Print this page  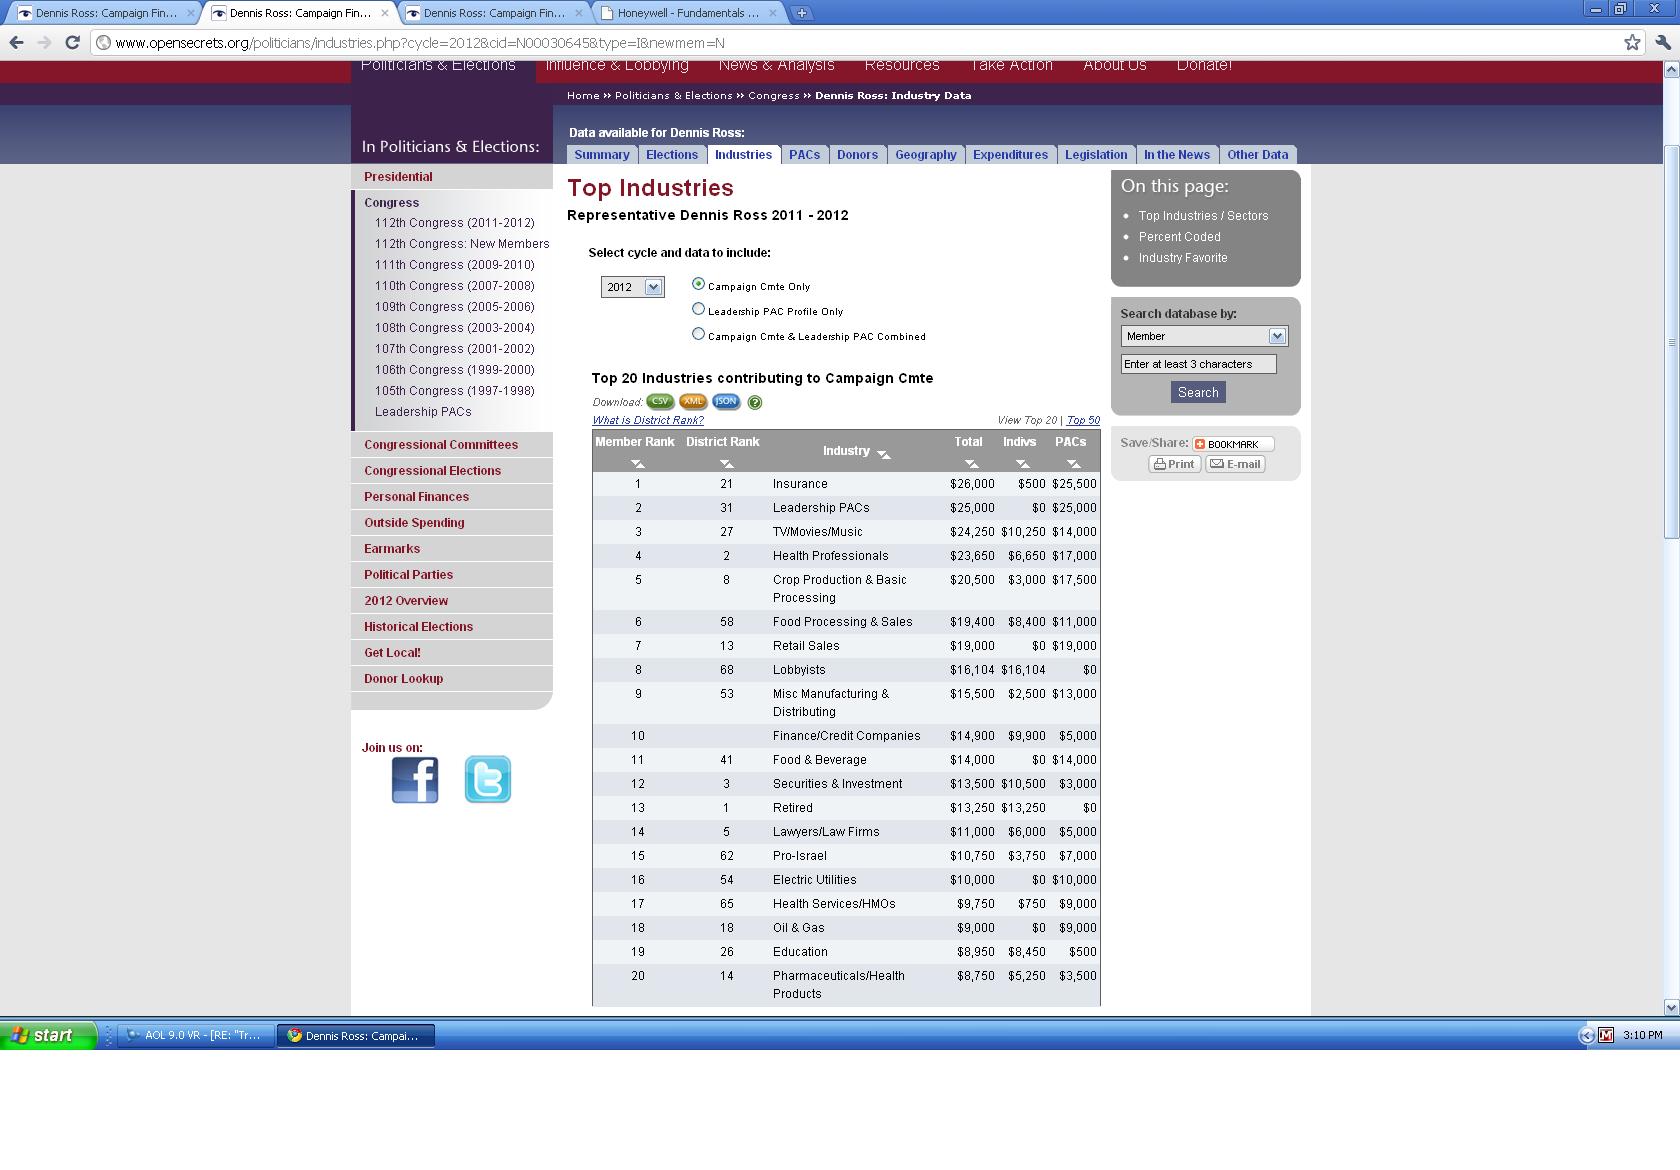click(x=1174, y=464)
